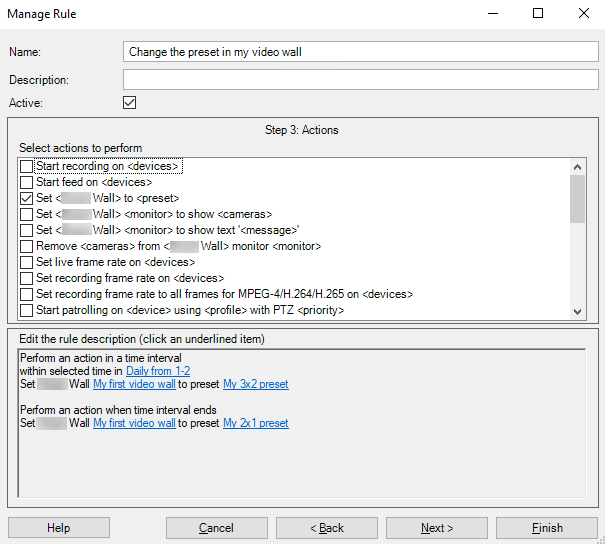Toggle the Active checkbox
The height and width of the screenshot is (544, 605).
point(129,102)
